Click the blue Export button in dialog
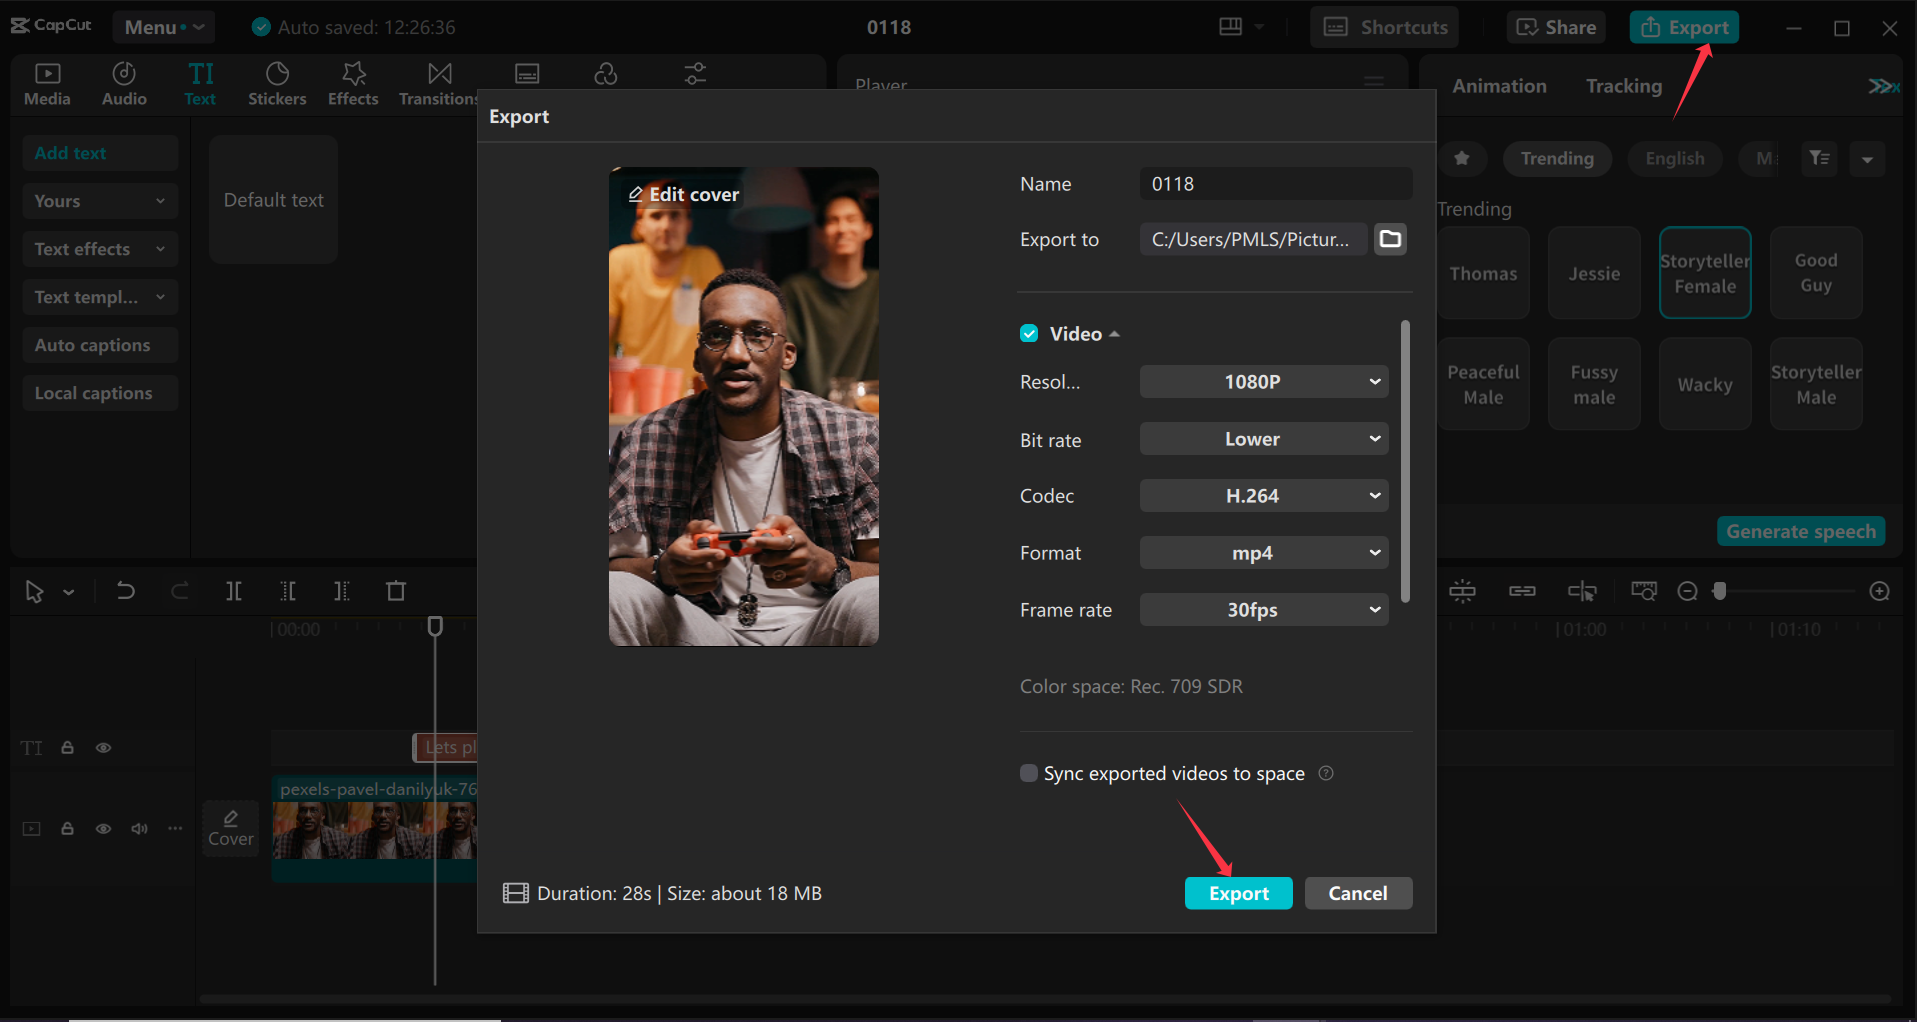 1238,893
